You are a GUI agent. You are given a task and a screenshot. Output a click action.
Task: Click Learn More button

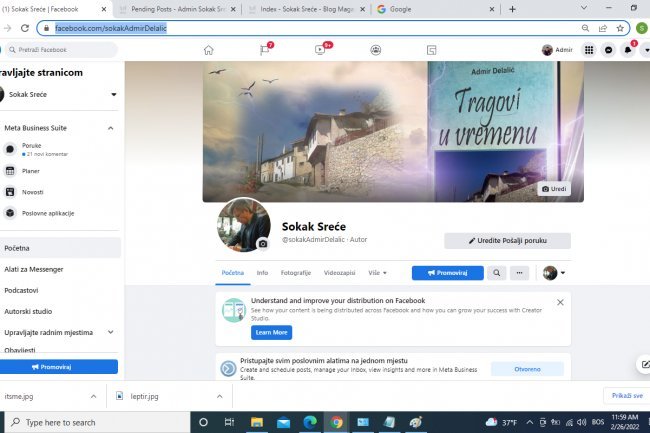(x=271, y=332)
